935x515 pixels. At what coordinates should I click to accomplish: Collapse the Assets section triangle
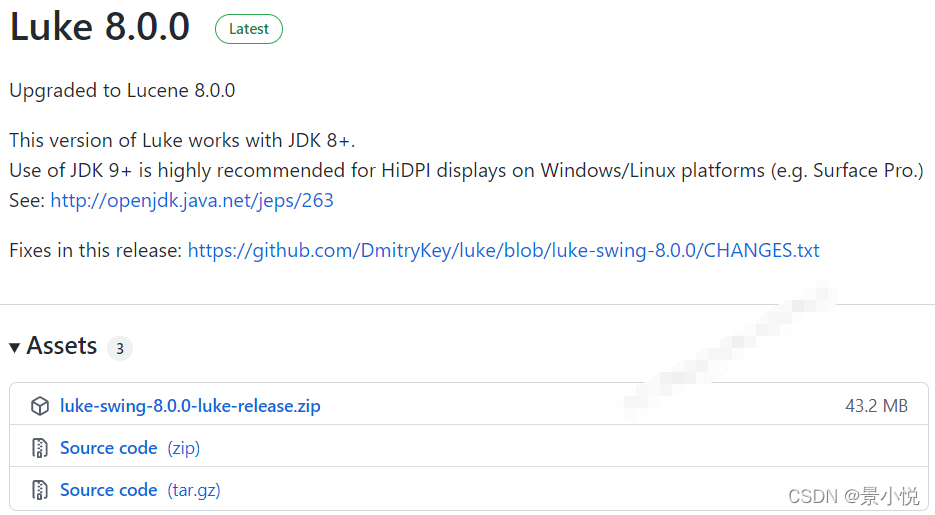15,347
